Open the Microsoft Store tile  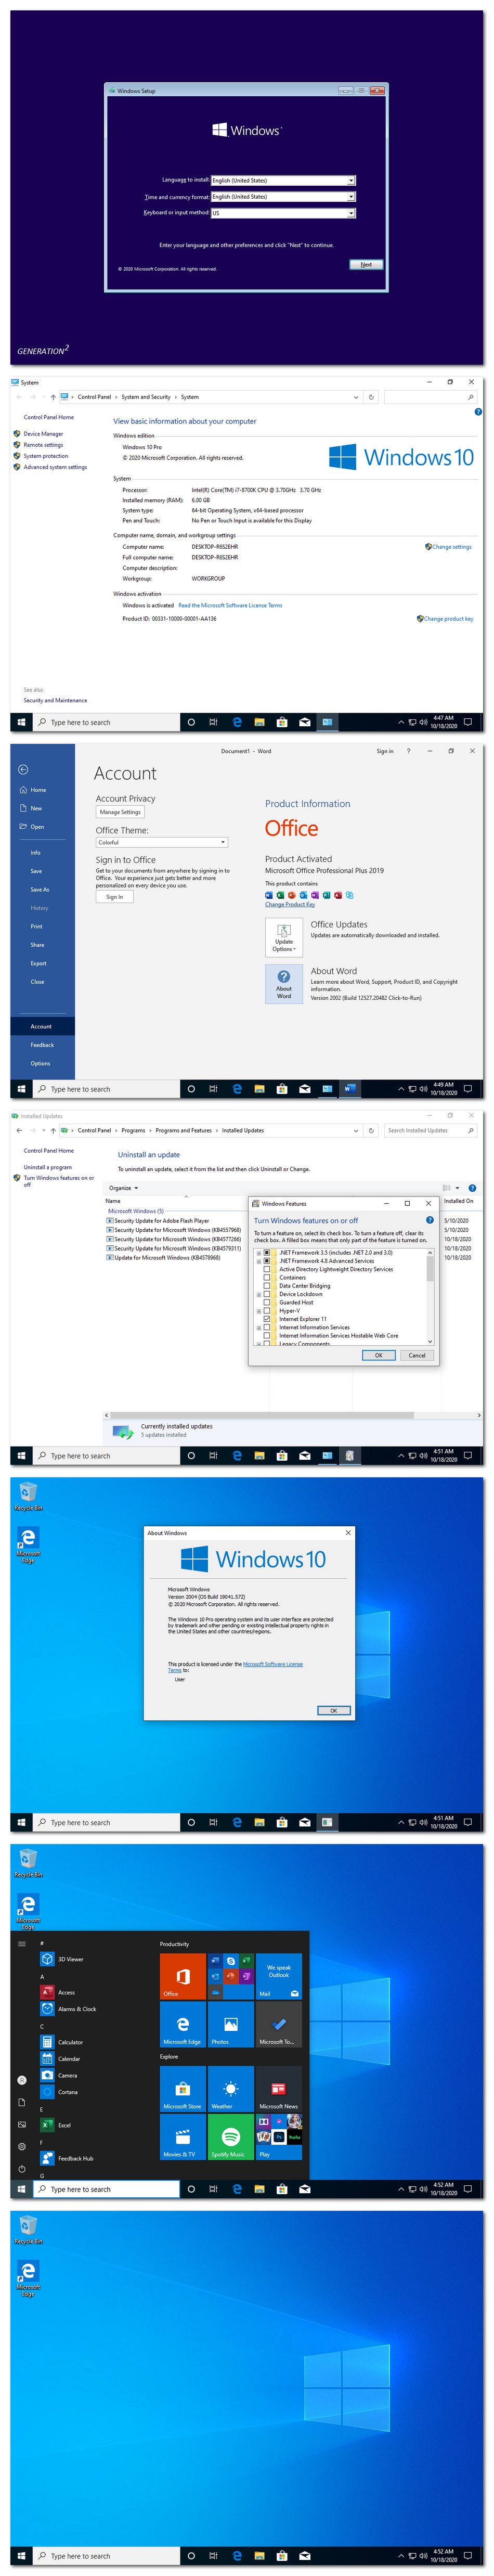point(182,2089)
